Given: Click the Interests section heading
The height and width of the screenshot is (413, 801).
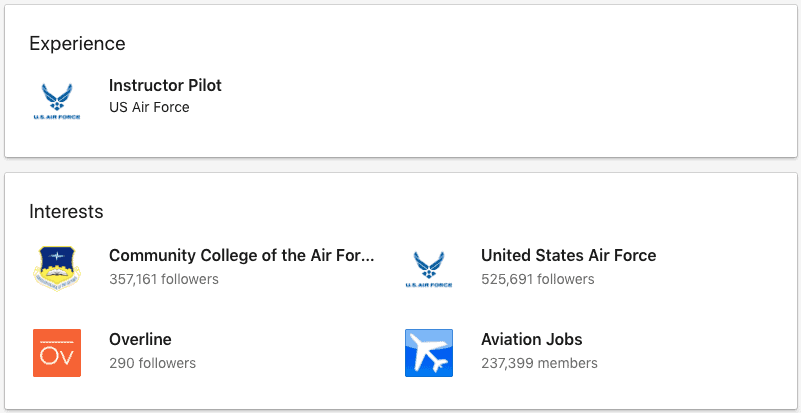Looking at the screenshot, I should click(x=66, y=212).
